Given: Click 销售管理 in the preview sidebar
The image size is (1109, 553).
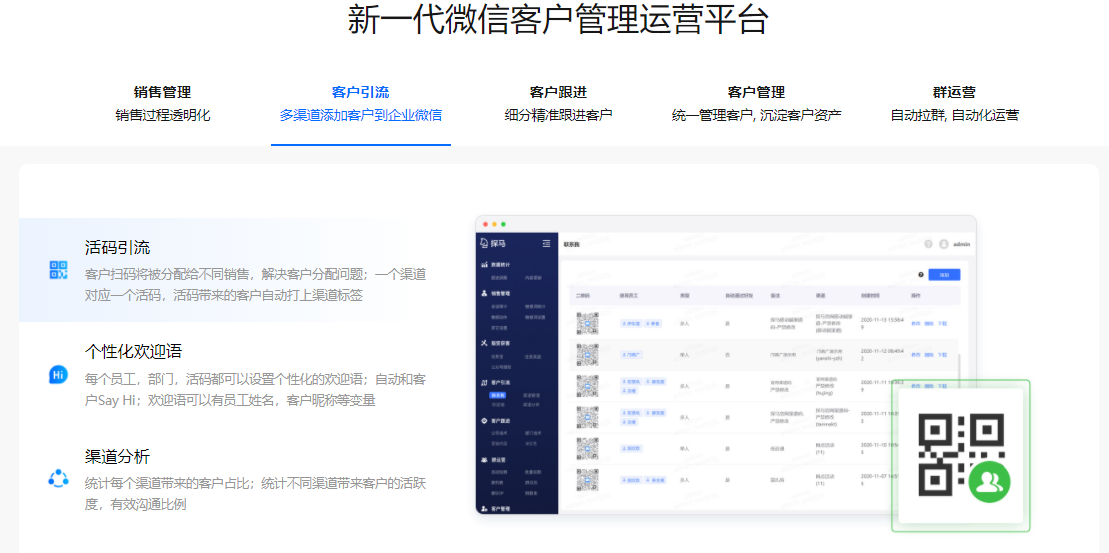Looking at the screenshot, I should tap(501, 293).
